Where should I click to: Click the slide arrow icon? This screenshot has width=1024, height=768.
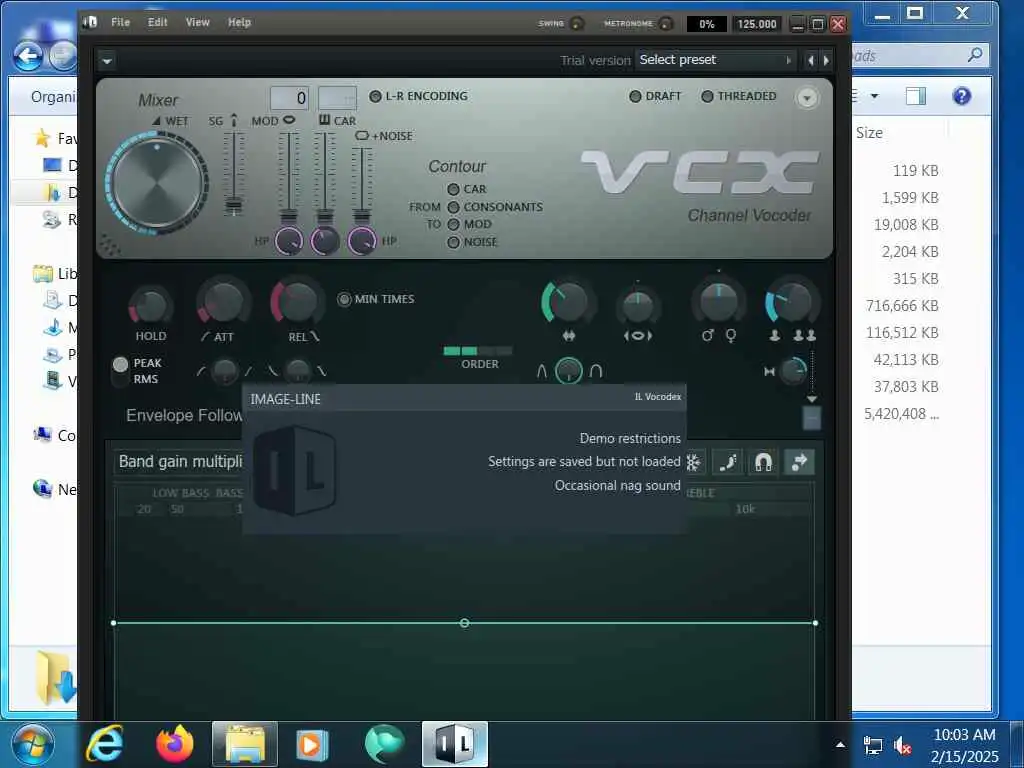[799, 462]
